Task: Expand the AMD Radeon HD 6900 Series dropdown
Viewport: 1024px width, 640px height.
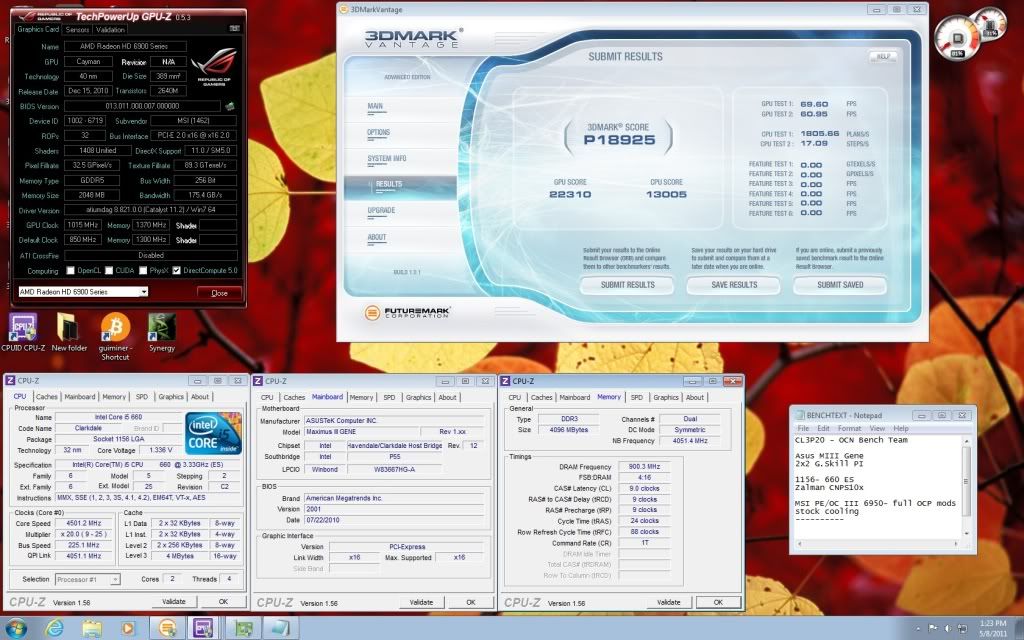Action: (x=144, y=292)
